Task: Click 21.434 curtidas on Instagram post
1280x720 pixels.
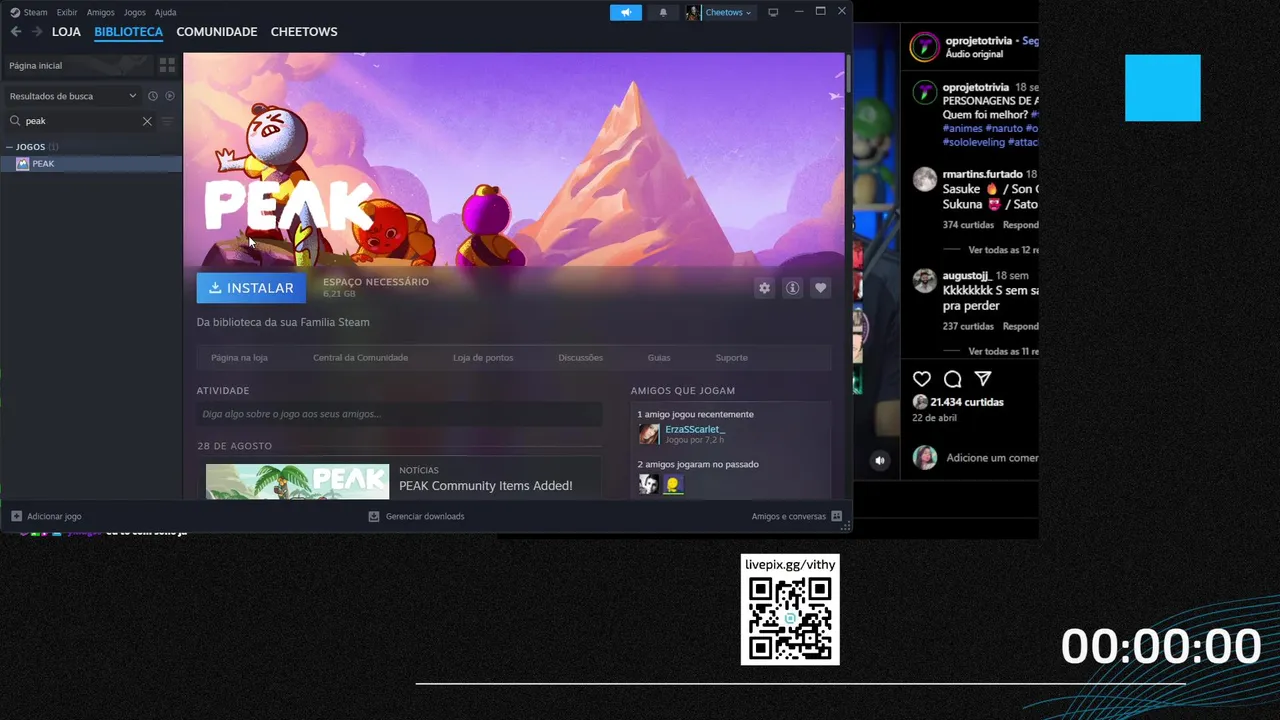Action: pos(967,402)
